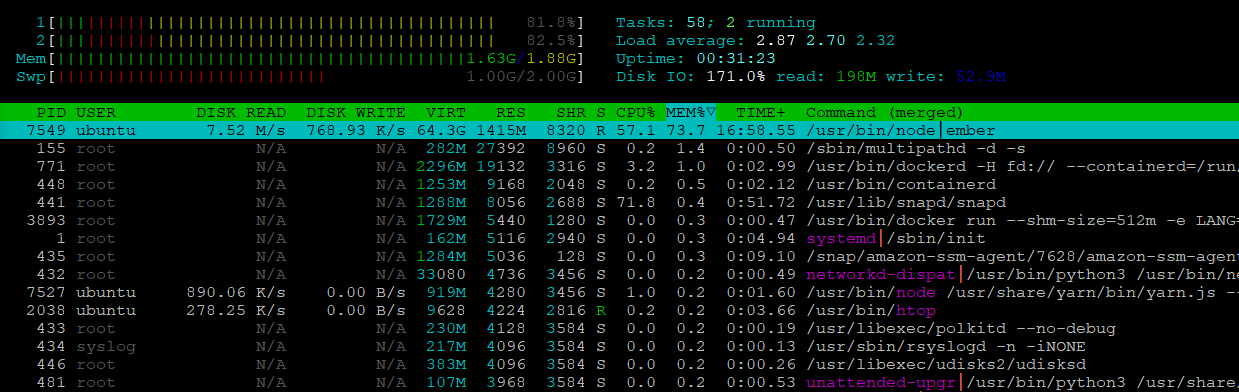Viewport: 1239px width, 392px height.
Task: Select the /usr/bin/node ember process row
Action: [x=619, y=130]
